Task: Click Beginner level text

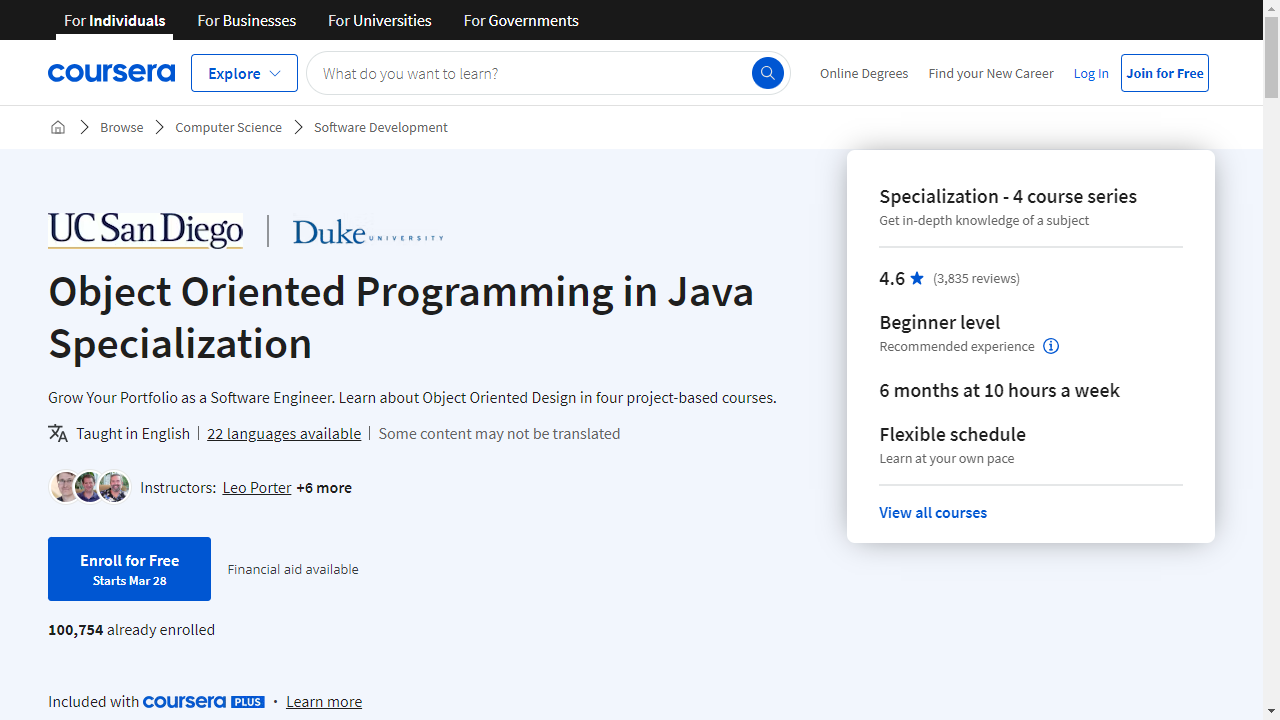Action: coord(940,322)
